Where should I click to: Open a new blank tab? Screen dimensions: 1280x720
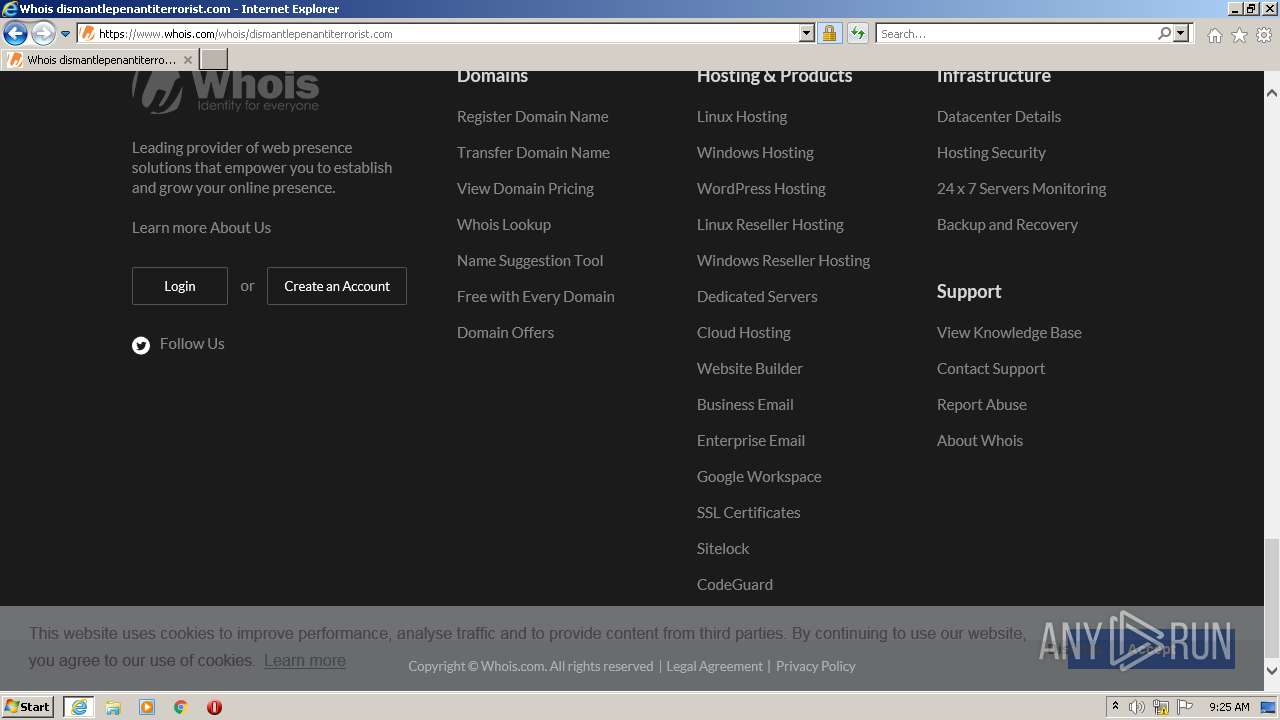tap(214, 60)
